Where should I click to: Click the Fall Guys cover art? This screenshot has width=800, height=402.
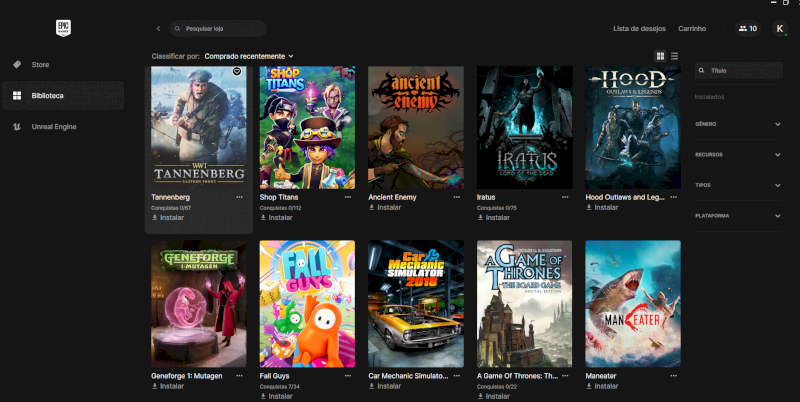click(307, 304)
